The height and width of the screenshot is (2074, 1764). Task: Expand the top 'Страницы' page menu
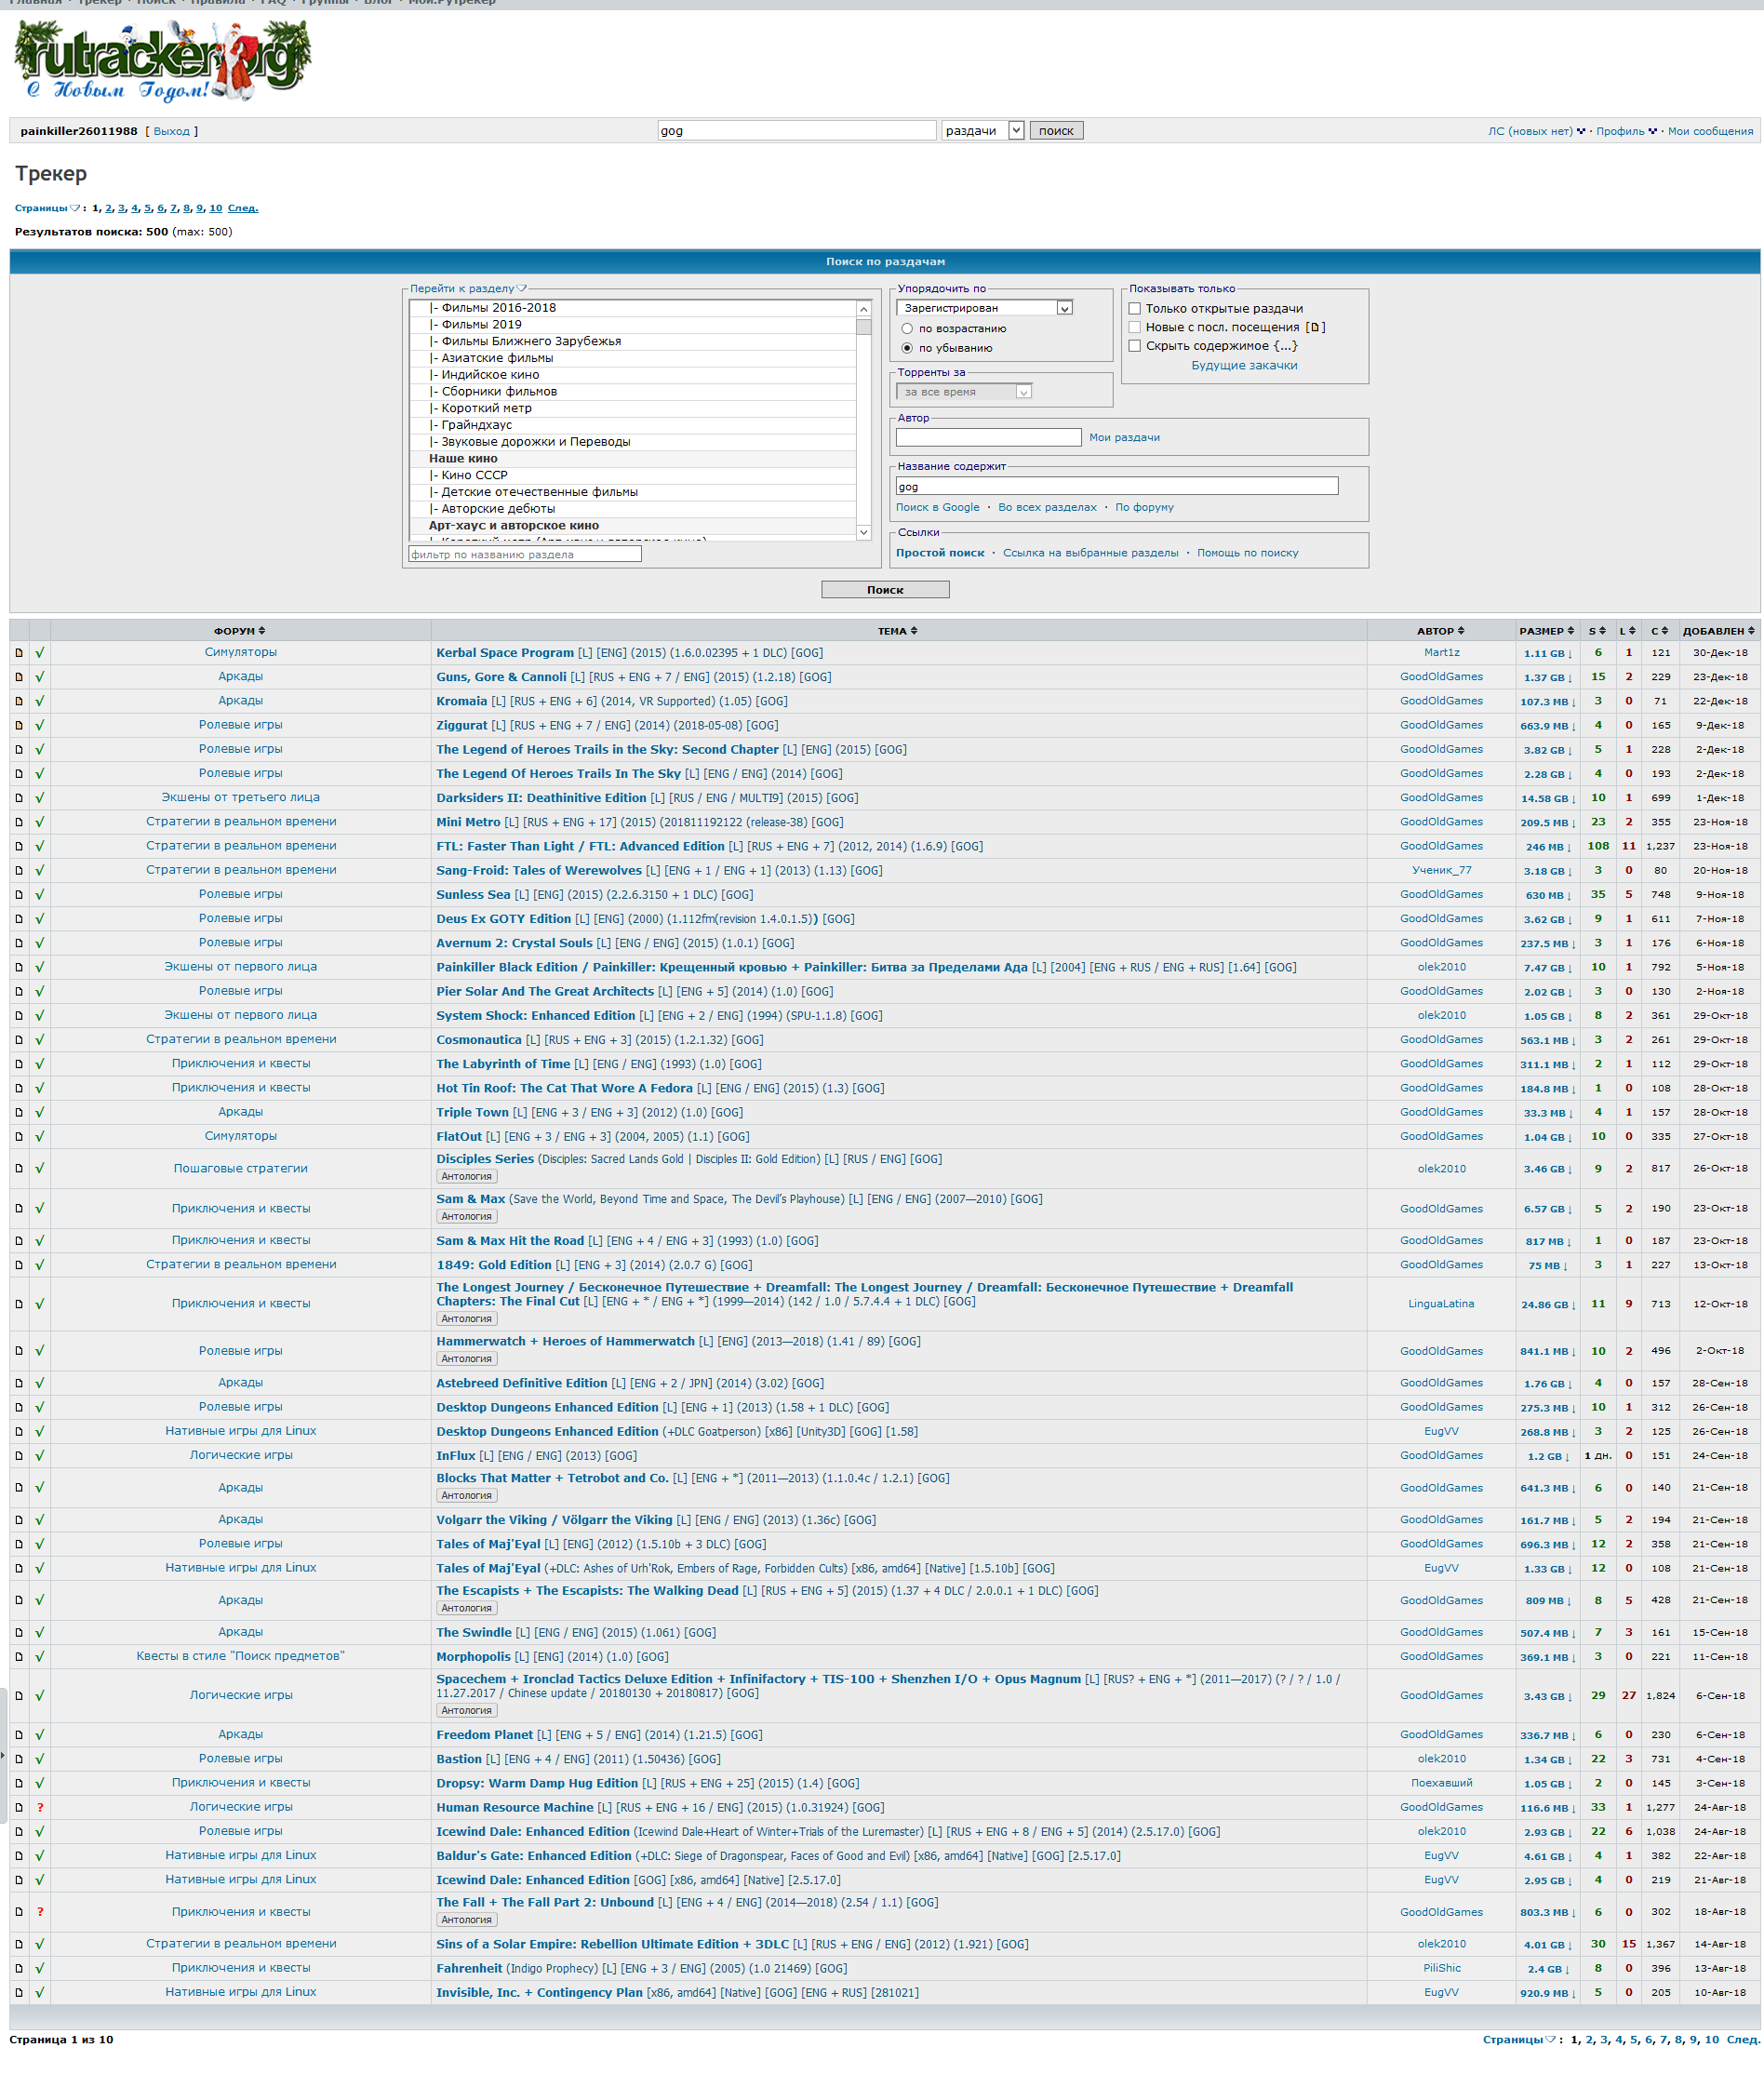tap(47, 208)
